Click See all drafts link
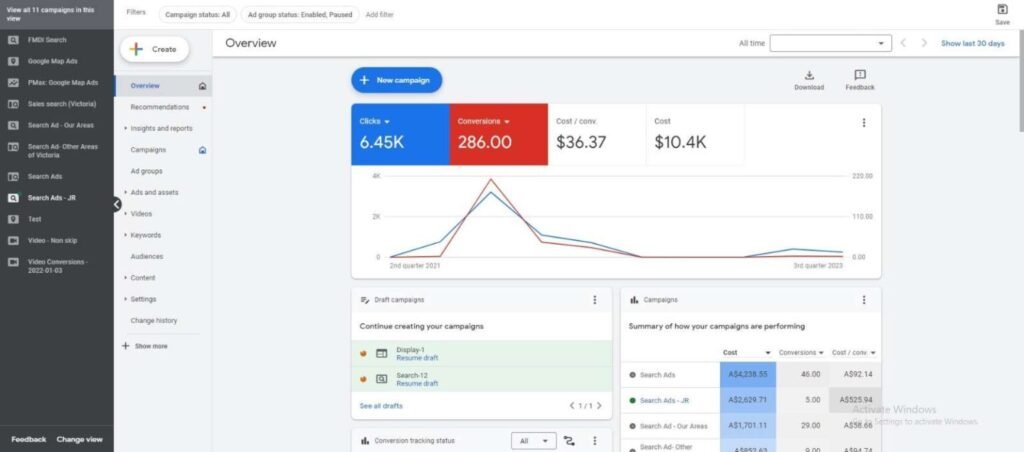1024x452 pixels. tap(381, 406)
